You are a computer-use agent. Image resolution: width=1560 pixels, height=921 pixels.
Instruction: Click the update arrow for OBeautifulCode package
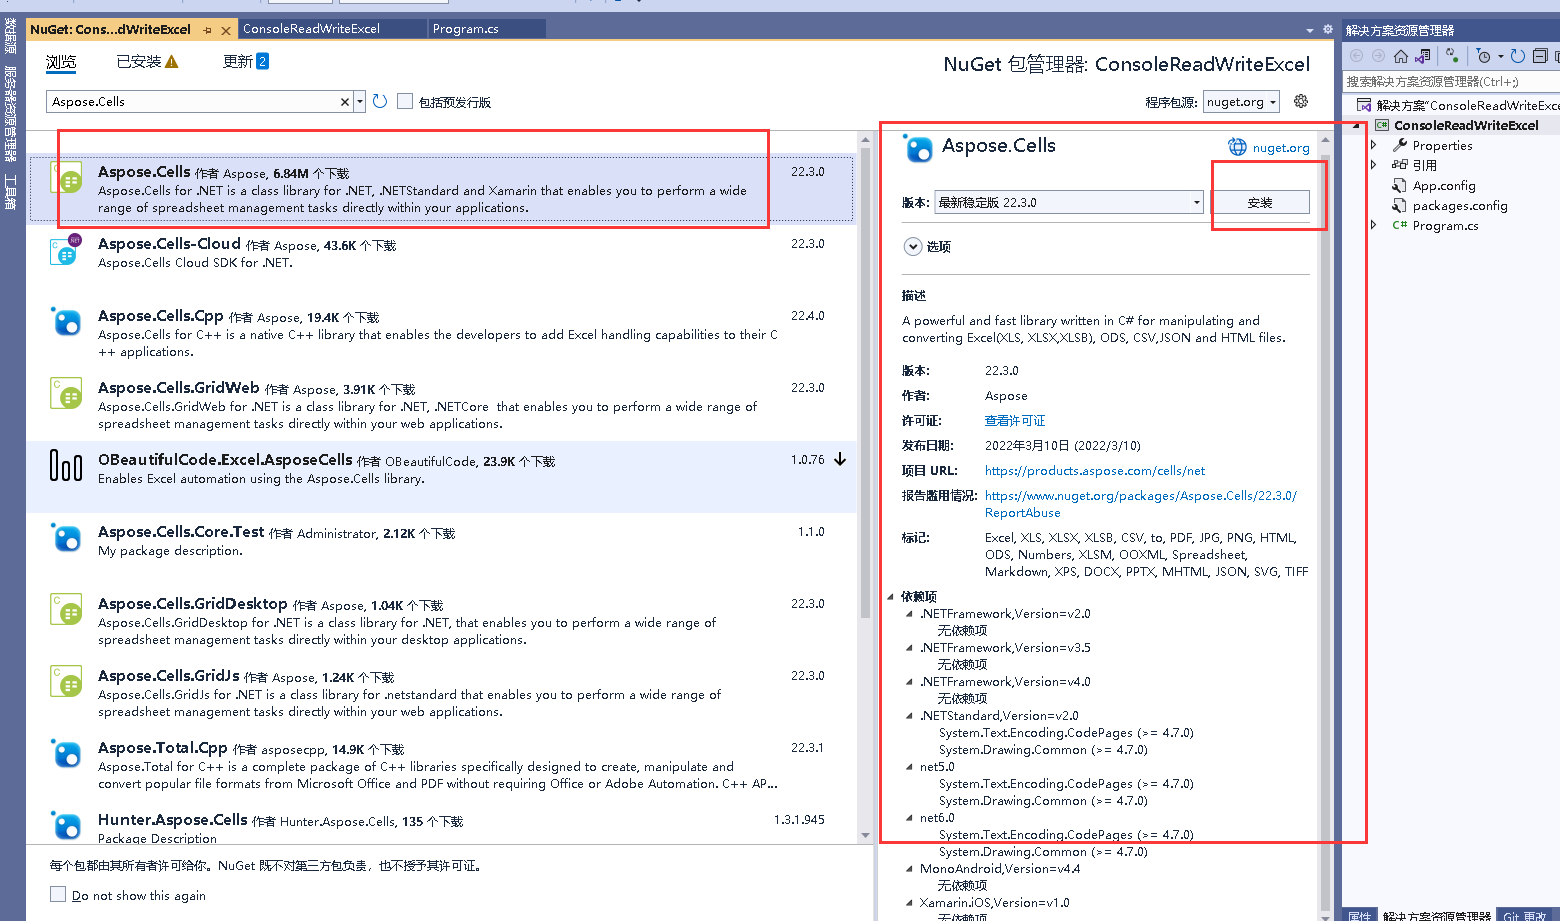coord(840,459)
